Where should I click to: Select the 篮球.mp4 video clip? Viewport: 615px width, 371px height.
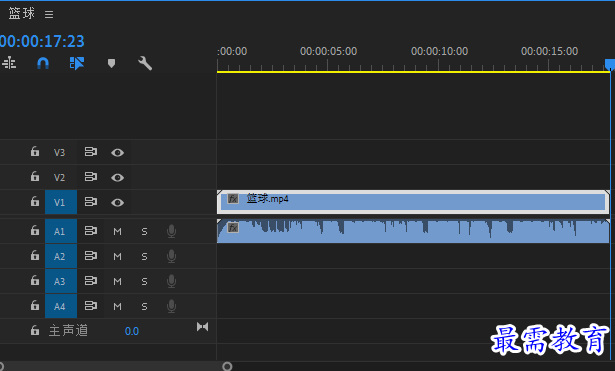click(413, 202)
